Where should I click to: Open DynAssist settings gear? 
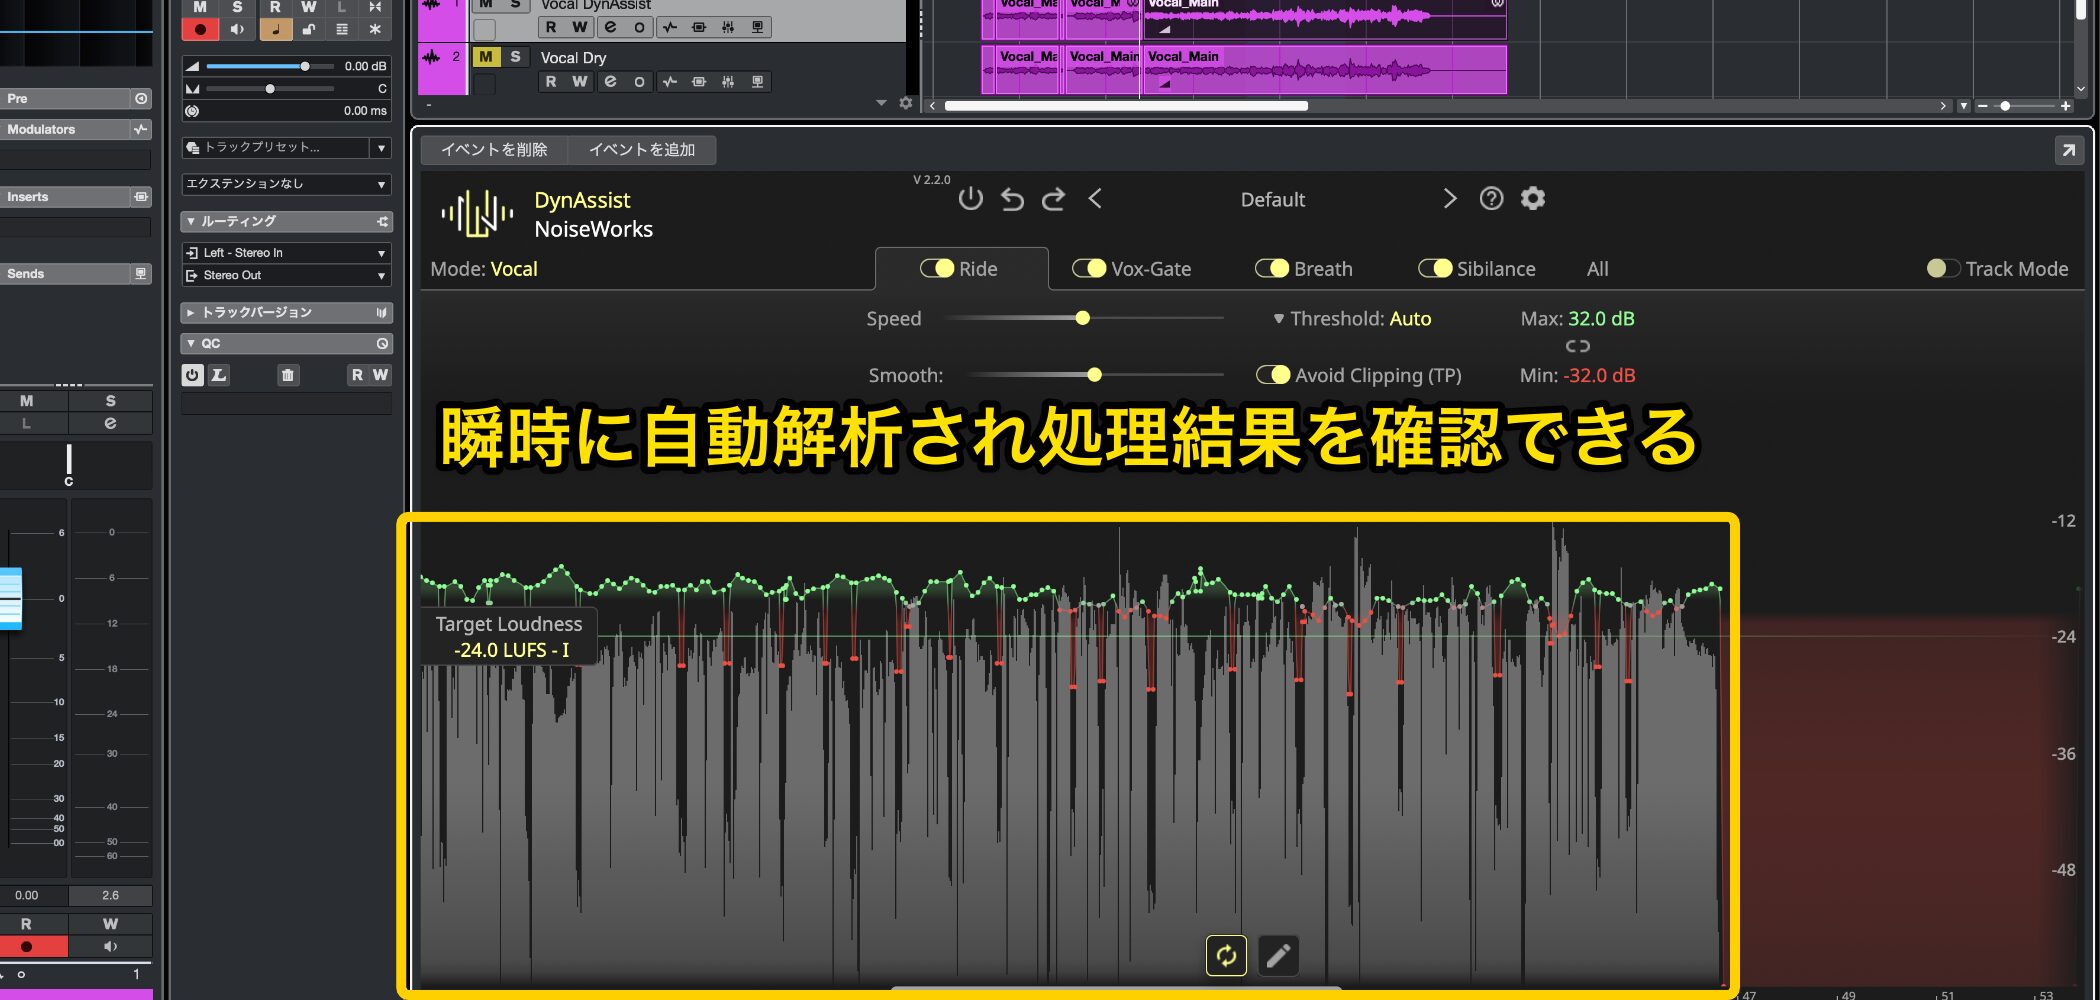1533,198
